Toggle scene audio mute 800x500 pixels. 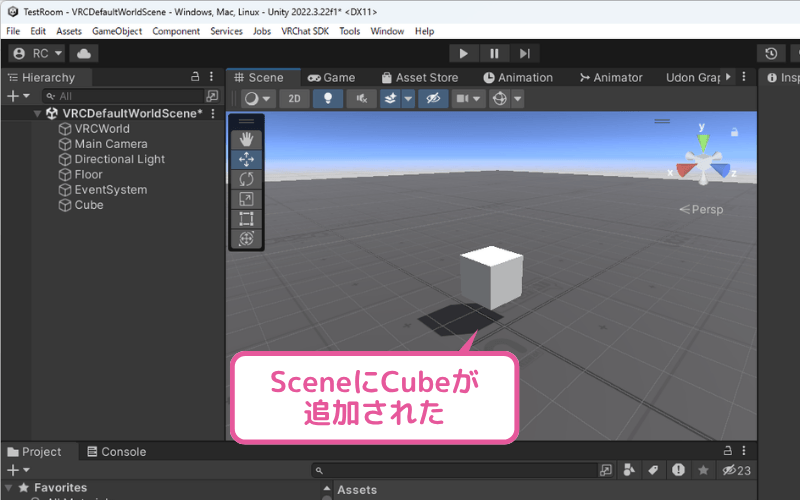point(362,99)
